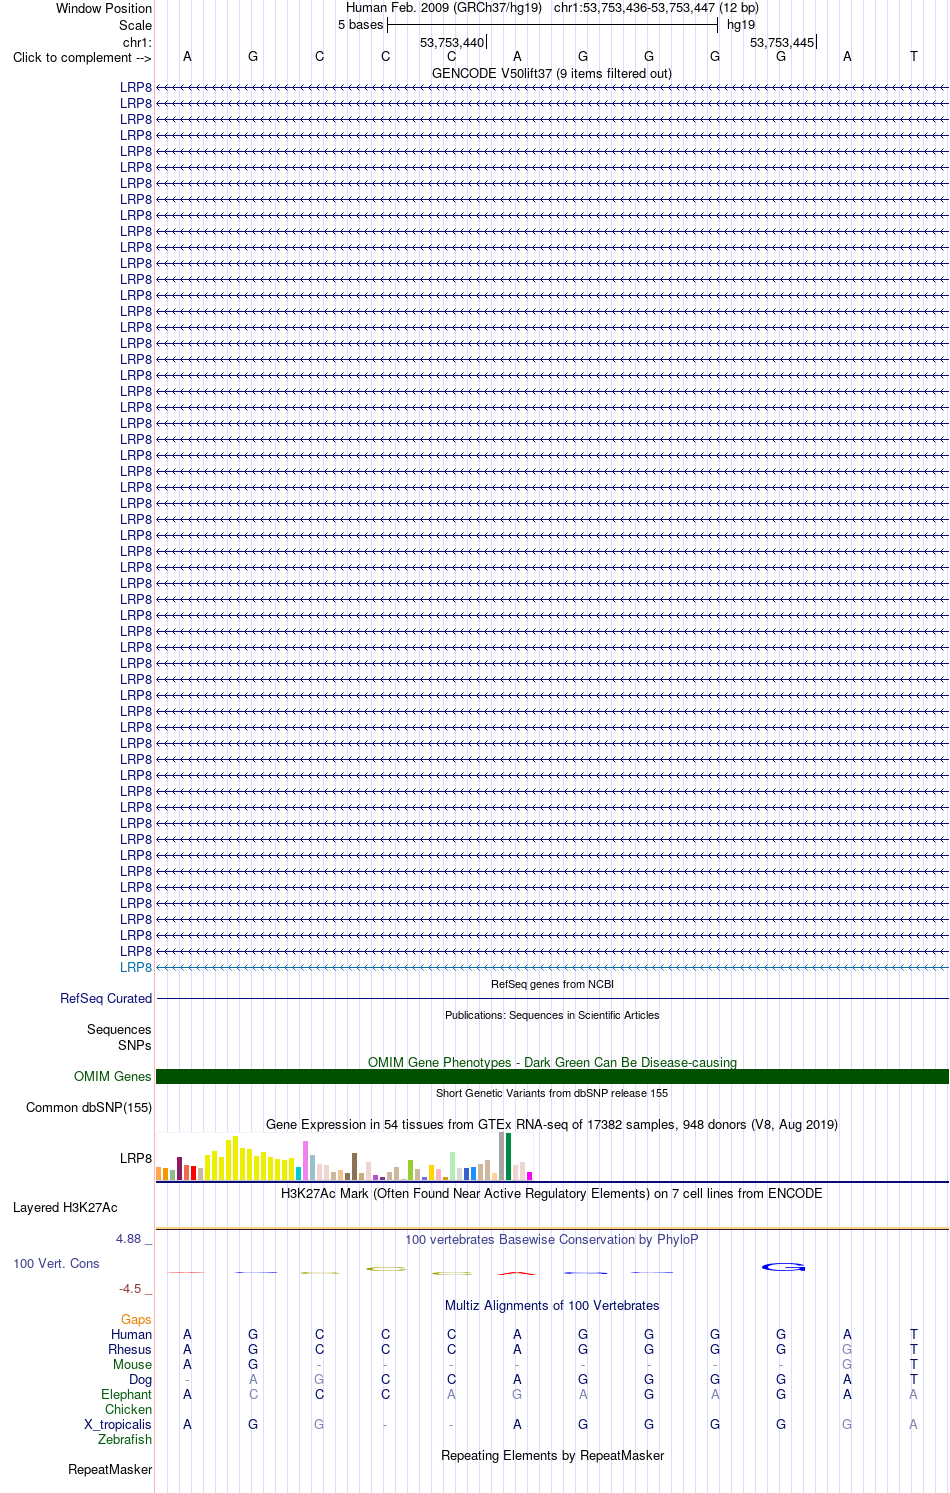Click the 'Mouse' alignment row label

133,1364
